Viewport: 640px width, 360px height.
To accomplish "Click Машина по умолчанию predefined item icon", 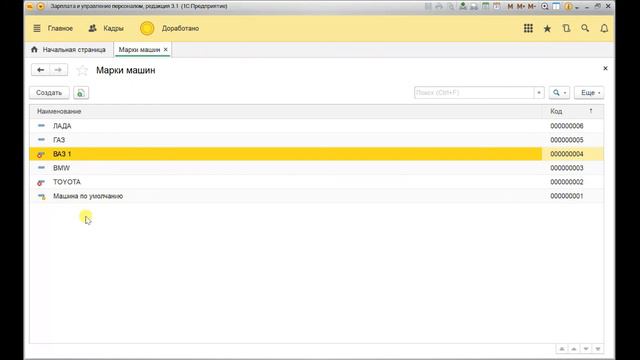I will [41, 196].
